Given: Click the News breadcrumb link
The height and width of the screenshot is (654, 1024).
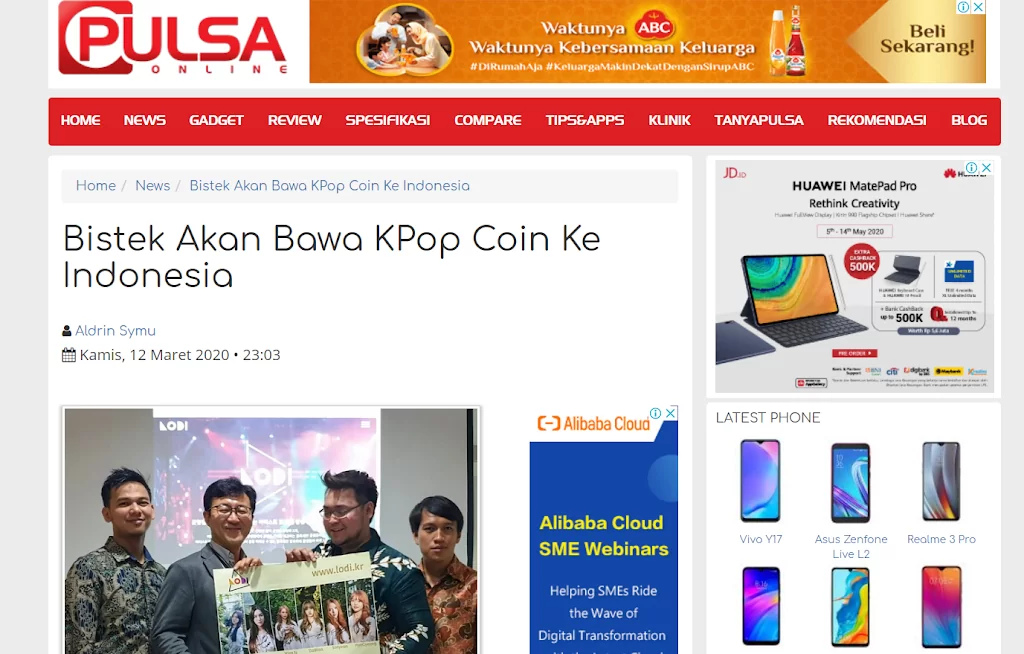Looking at the screenshot, I should tap(152, 186).
